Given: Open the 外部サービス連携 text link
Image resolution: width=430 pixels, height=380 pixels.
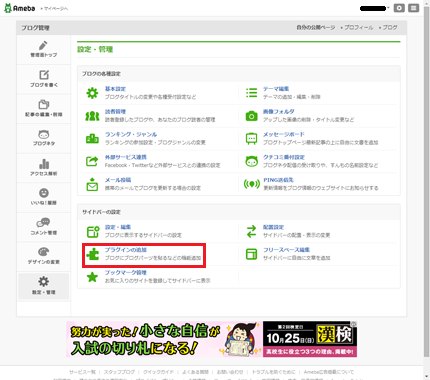Looking at the screenshot, I should (126, 157).
